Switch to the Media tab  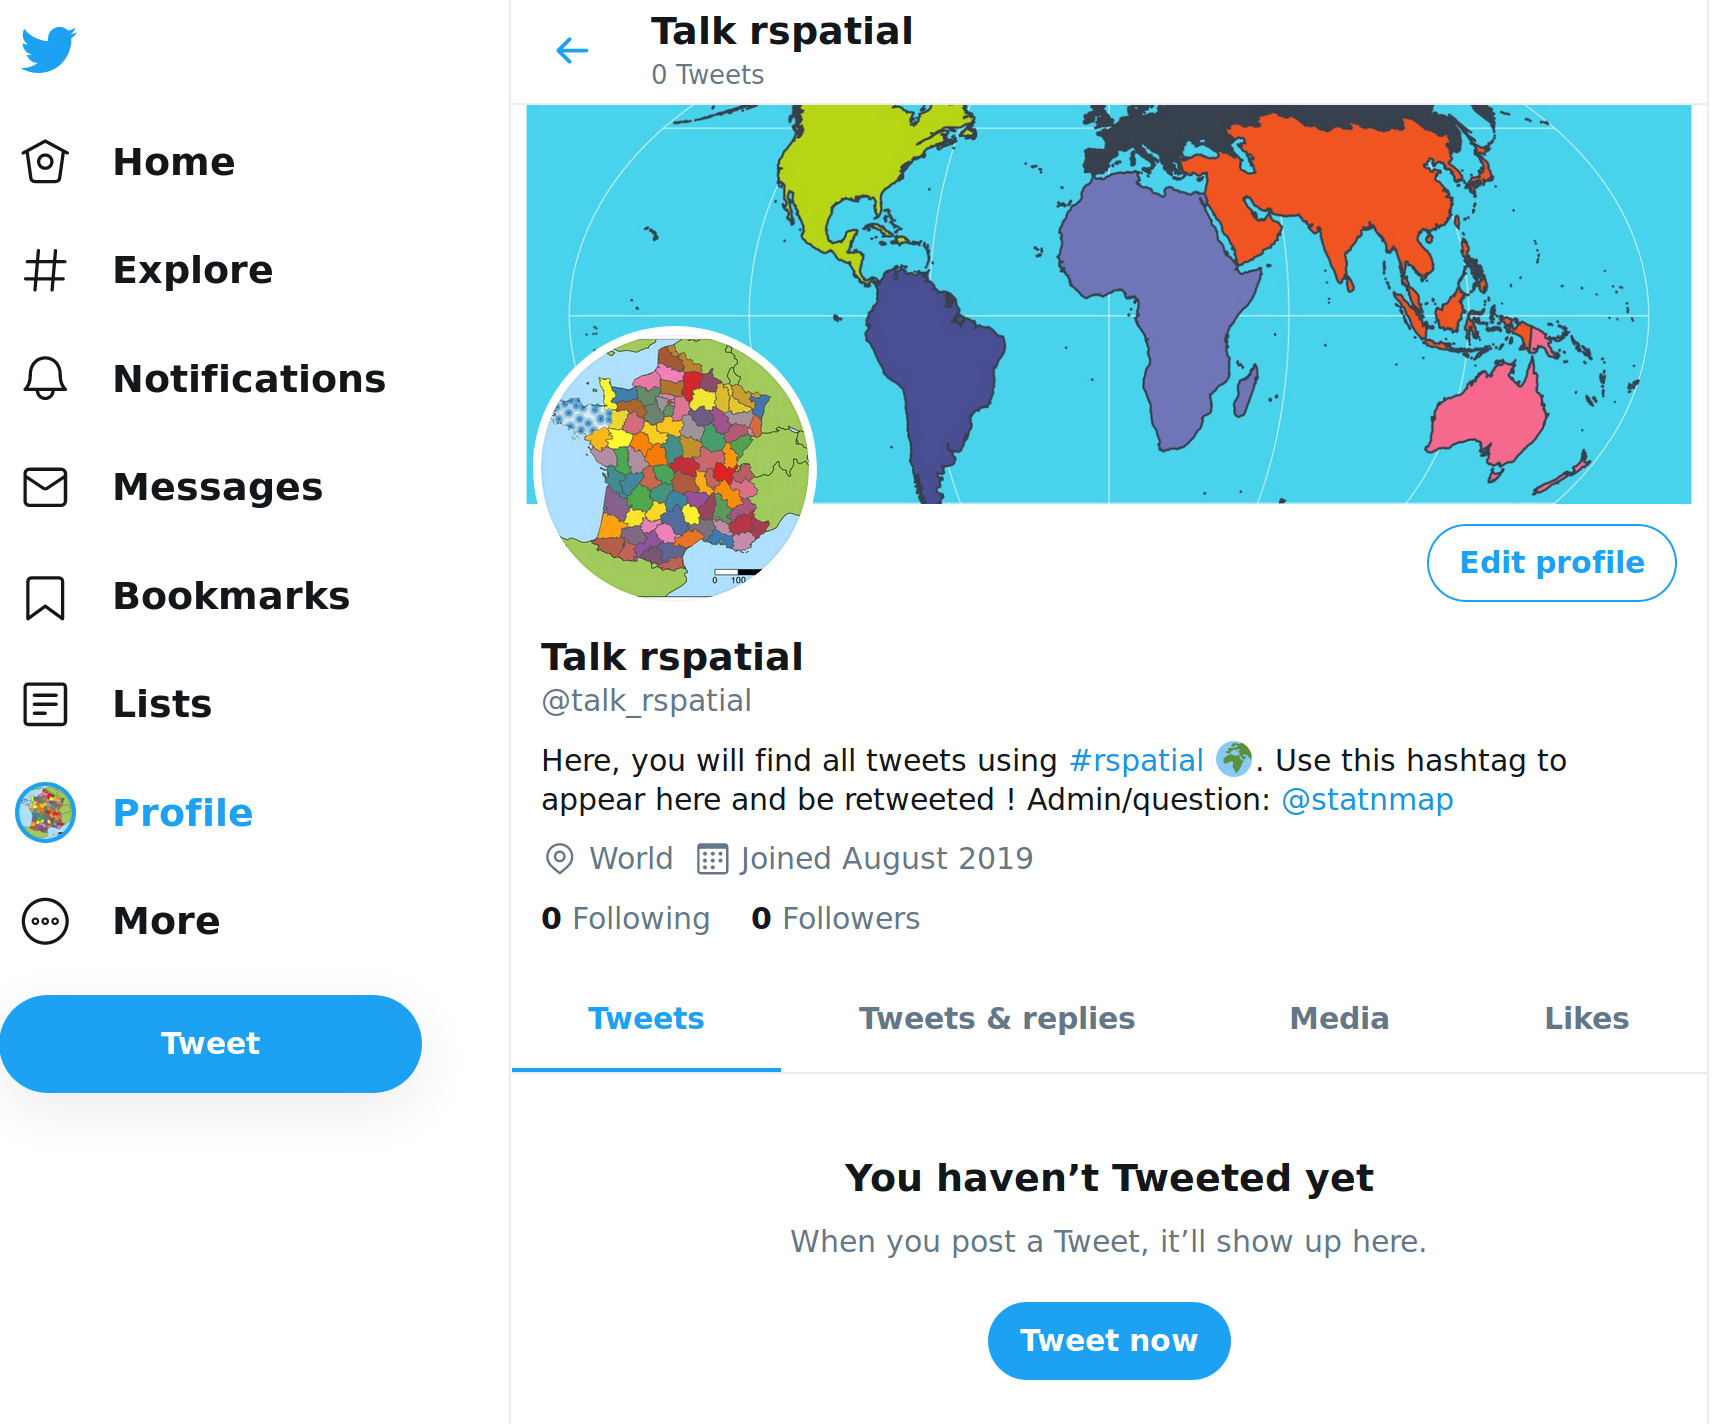coord(1339,1019)
